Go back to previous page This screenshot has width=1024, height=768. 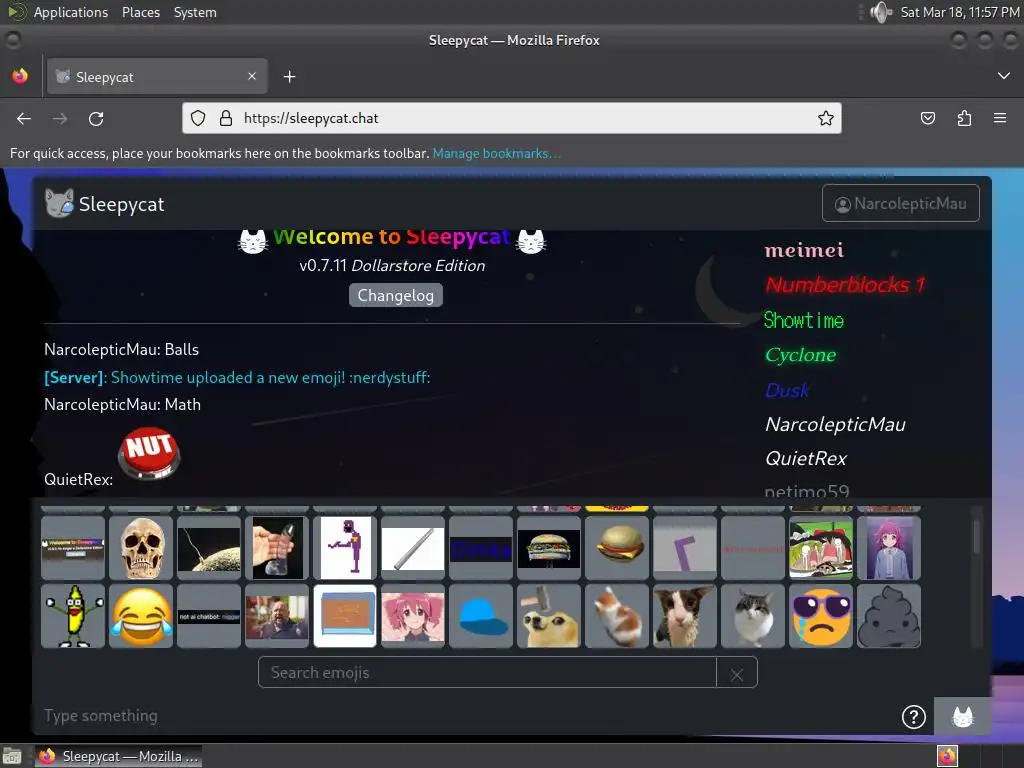[x=24, y=118]
